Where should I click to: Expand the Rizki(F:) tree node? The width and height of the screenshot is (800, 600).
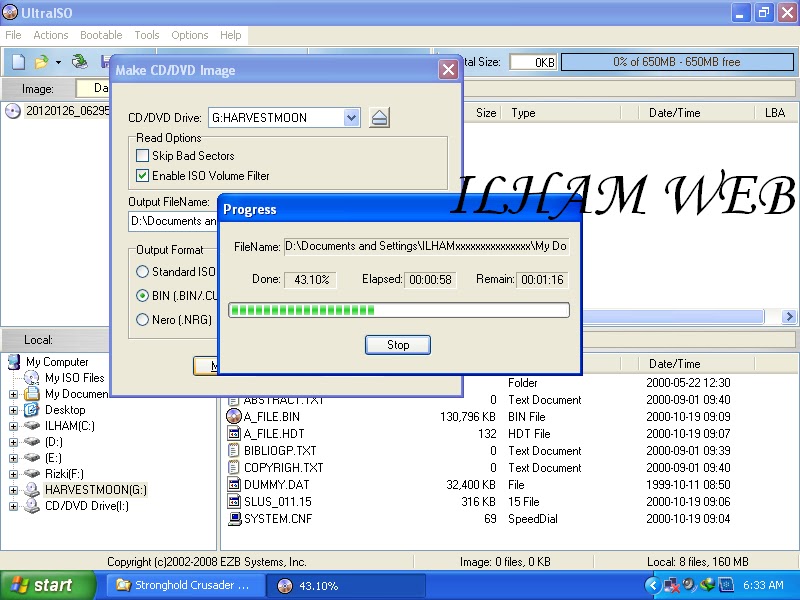pyautogui.click(x=14, y=474)
